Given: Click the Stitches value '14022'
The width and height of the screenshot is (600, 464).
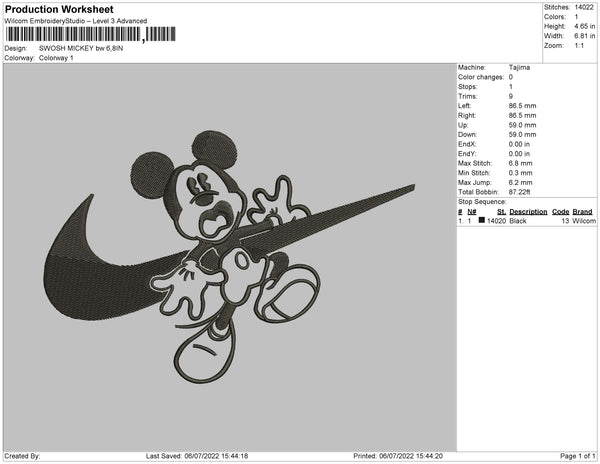Looking at the screenshot, I should click(x=584, y=7).
